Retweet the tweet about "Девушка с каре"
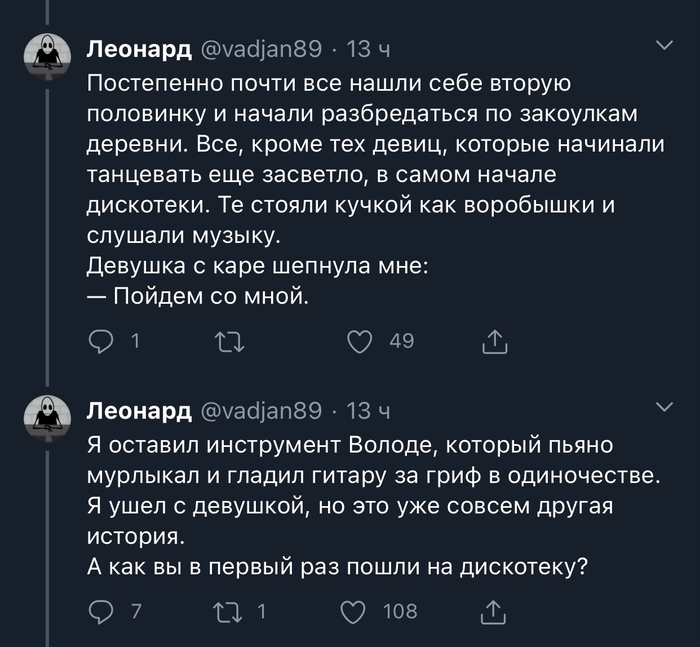This screenshot has height=647, width=700. coord(229,343)
